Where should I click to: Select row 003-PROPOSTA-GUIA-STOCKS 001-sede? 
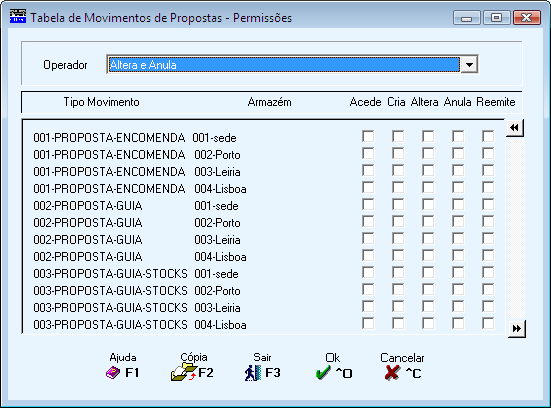click(x=264, y=274)
